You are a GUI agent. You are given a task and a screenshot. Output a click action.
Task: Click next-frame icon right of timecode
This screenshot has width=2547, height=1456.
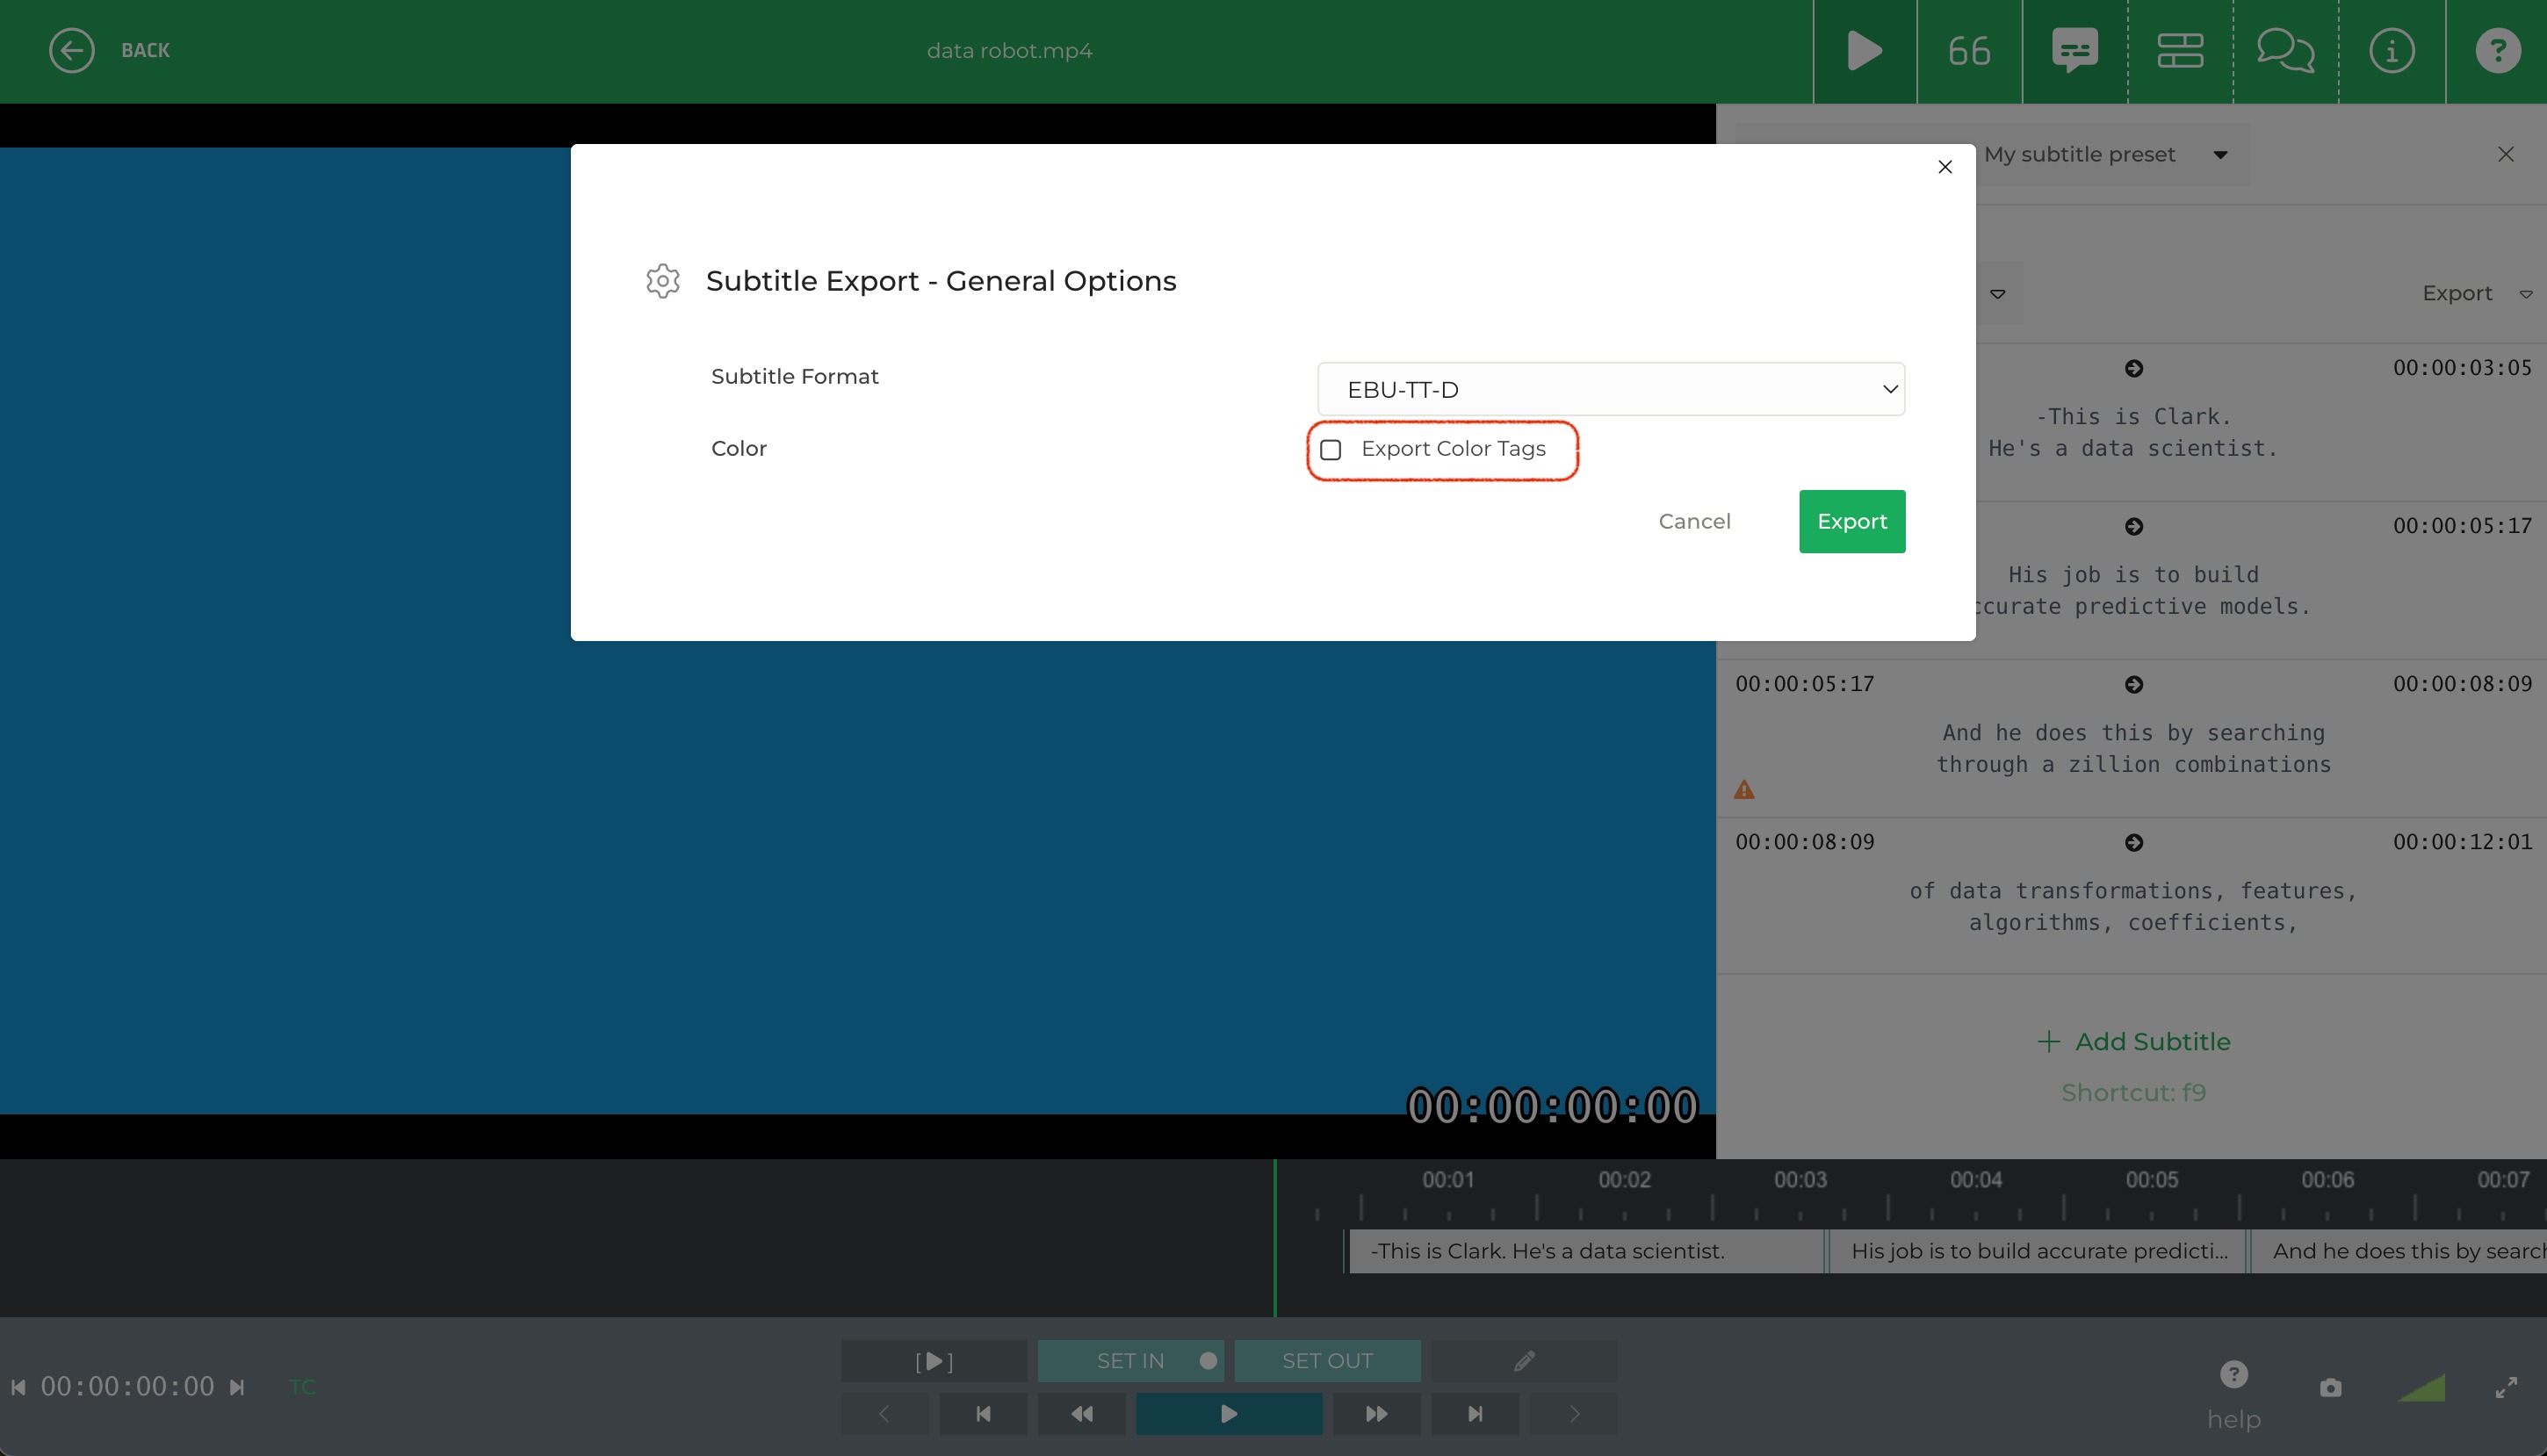(x=237, y=1387)
